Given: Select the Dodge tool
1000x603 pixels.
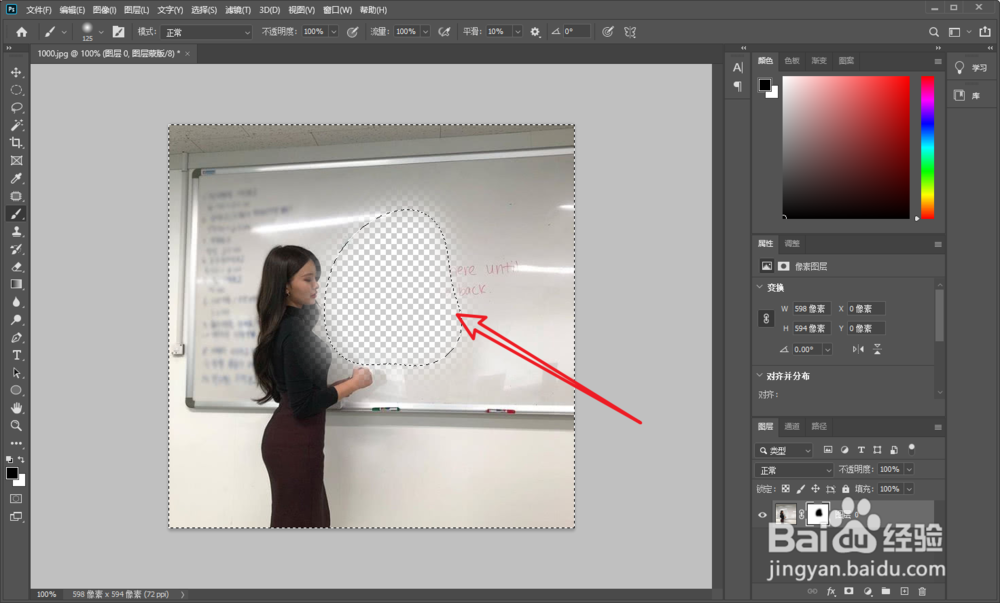Looking at the screenshot, I should [17, 319].
